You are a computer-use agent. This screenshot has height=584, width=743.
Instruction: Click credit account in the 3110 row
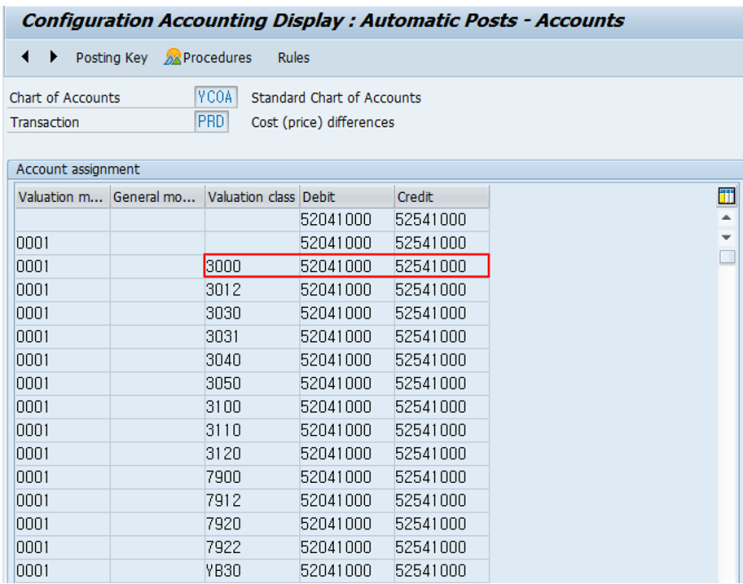coord(442,430)
